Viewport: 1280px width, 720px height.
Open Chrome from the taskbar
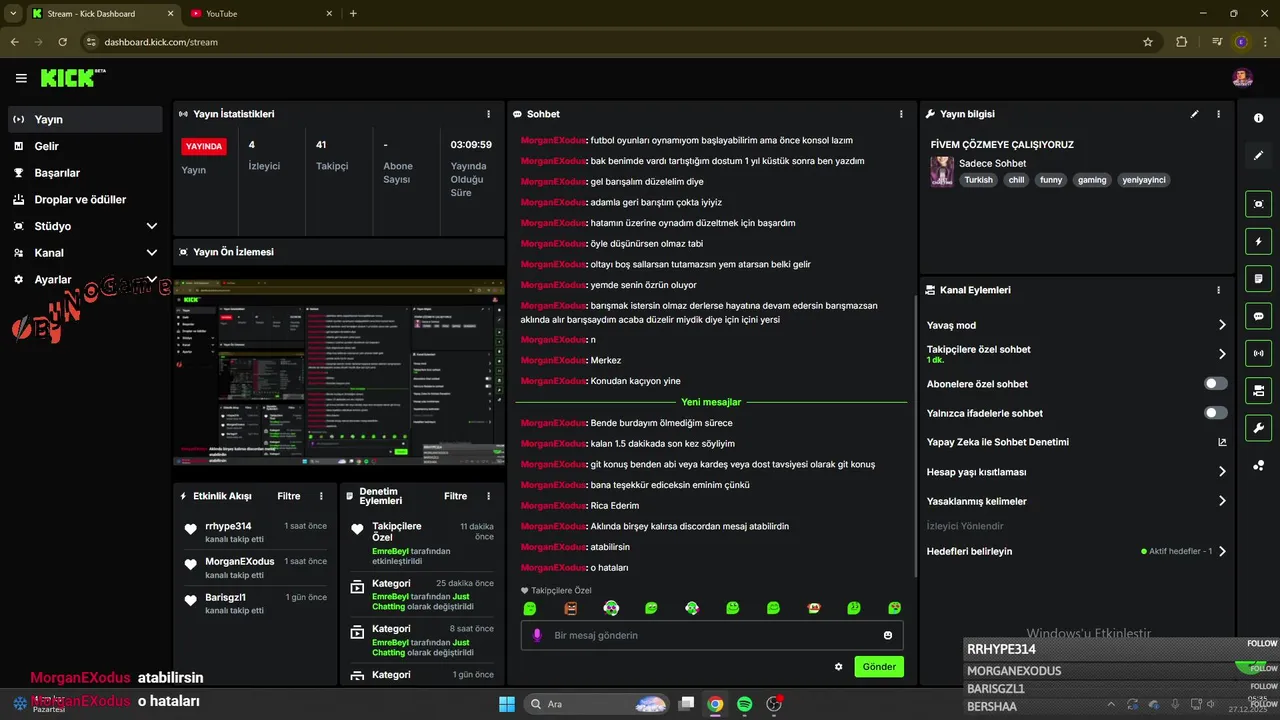pyautogui.click(x=715, y=704)
